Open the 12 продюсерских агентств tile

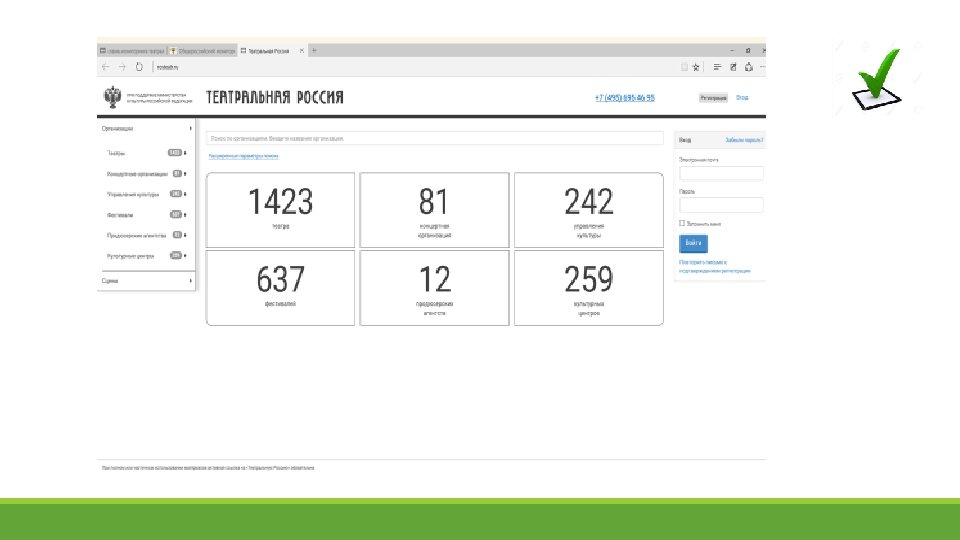pyautogui.click(x=435, y=288)
